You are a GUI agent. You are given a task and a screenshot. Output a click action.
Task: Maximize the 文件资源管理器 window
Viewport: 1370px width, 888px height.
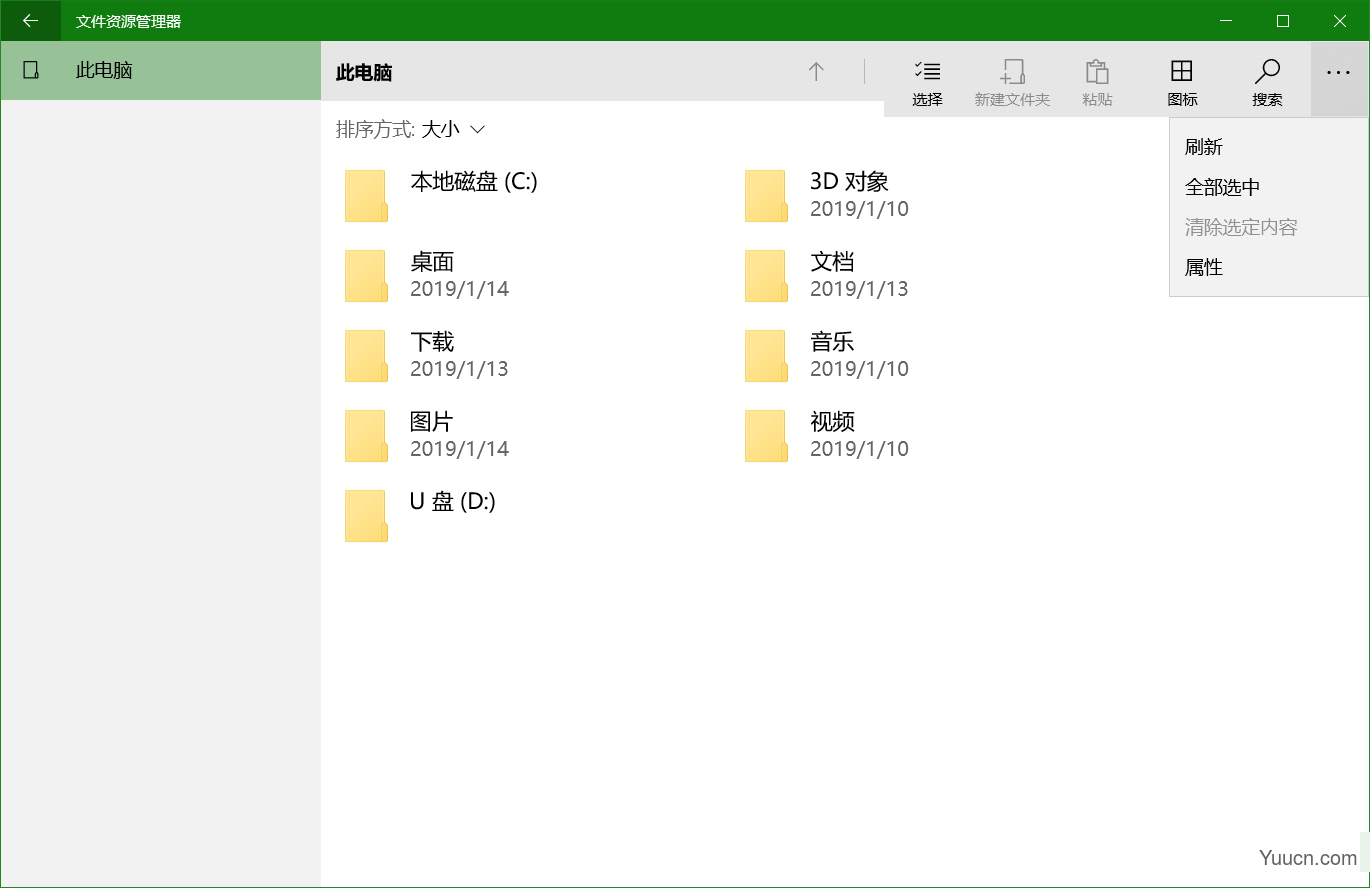click(x=1283, y=20)
